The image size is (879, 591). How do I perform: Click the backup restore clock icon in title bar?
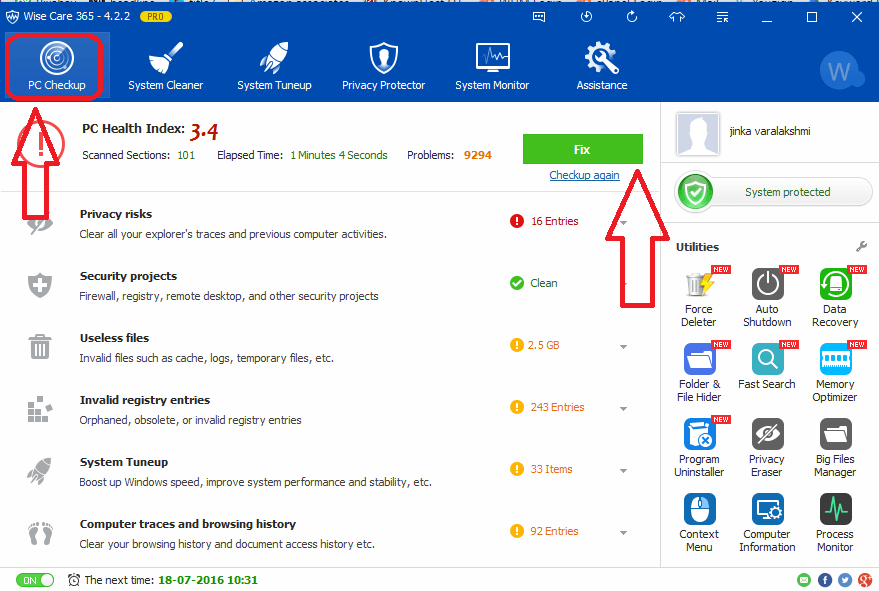pos(586,17)
